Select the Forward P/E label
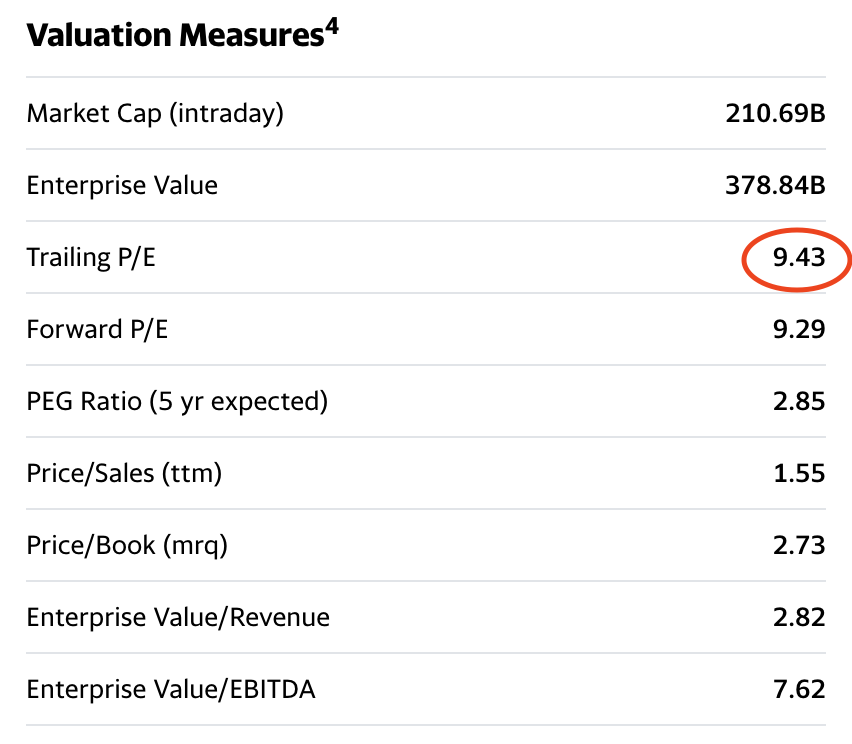This screenshot has height=744, width=852. tap(97, 329)
